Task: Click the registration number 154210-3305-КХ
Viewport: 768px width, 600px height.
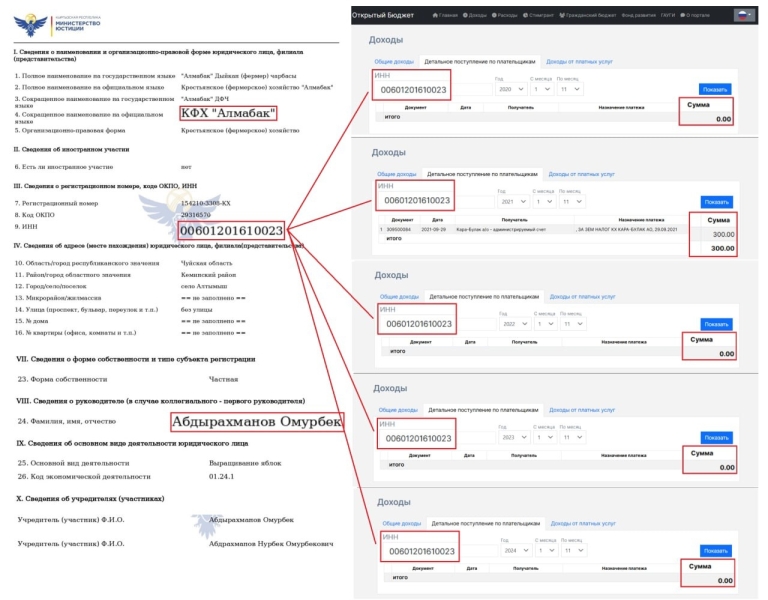Action: [205, 203]
